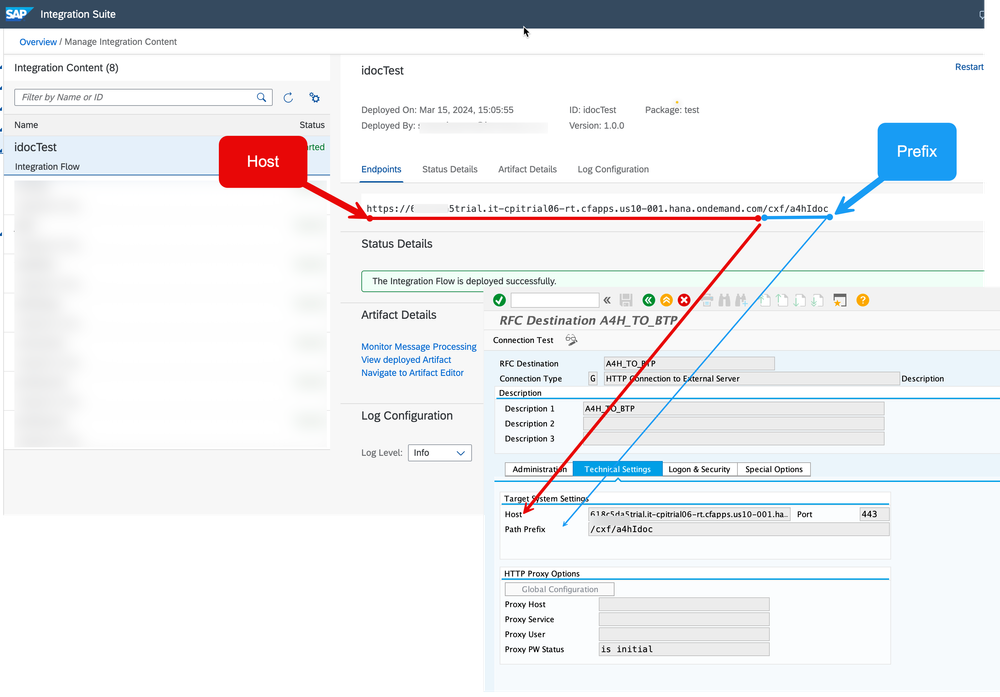Switch to the Status Details tab

449,169
